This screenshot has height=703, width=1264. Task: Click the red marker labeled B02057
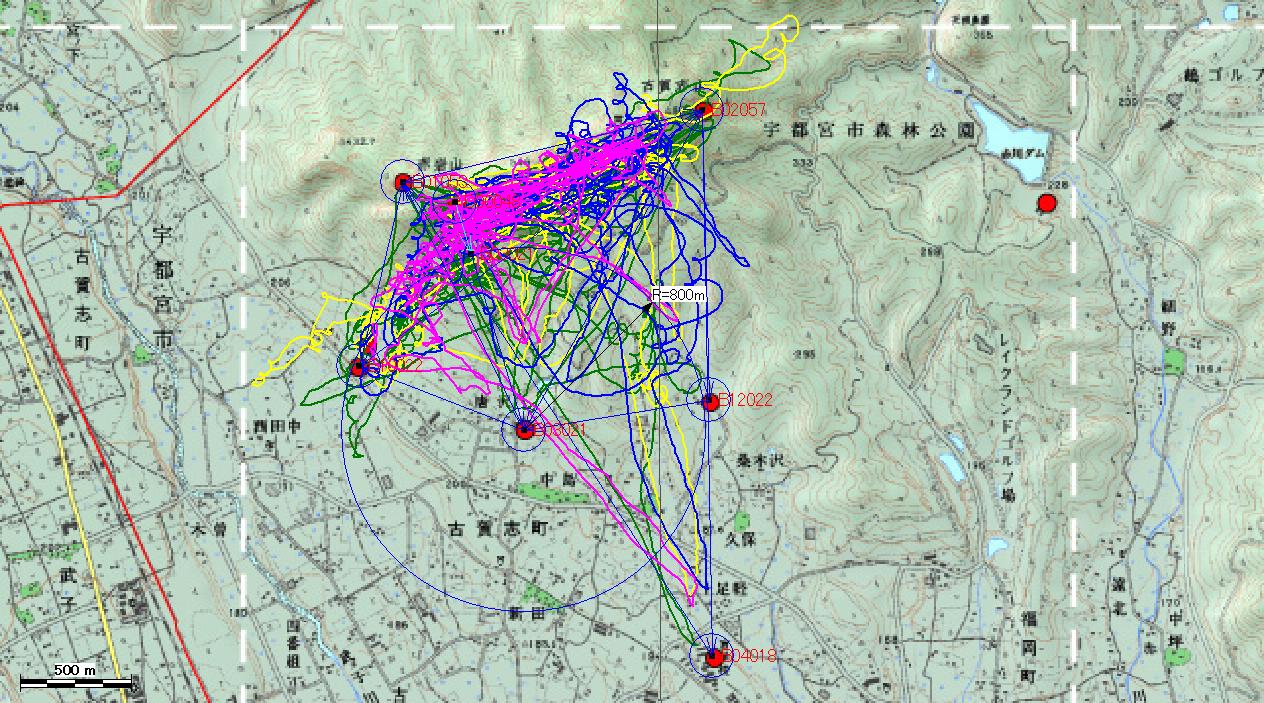pyautogui.click(x=703, y=110)
